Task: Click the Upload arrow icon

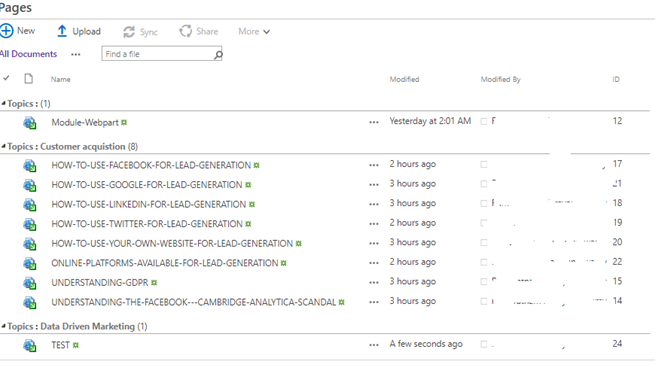Action: pos(62,31)
